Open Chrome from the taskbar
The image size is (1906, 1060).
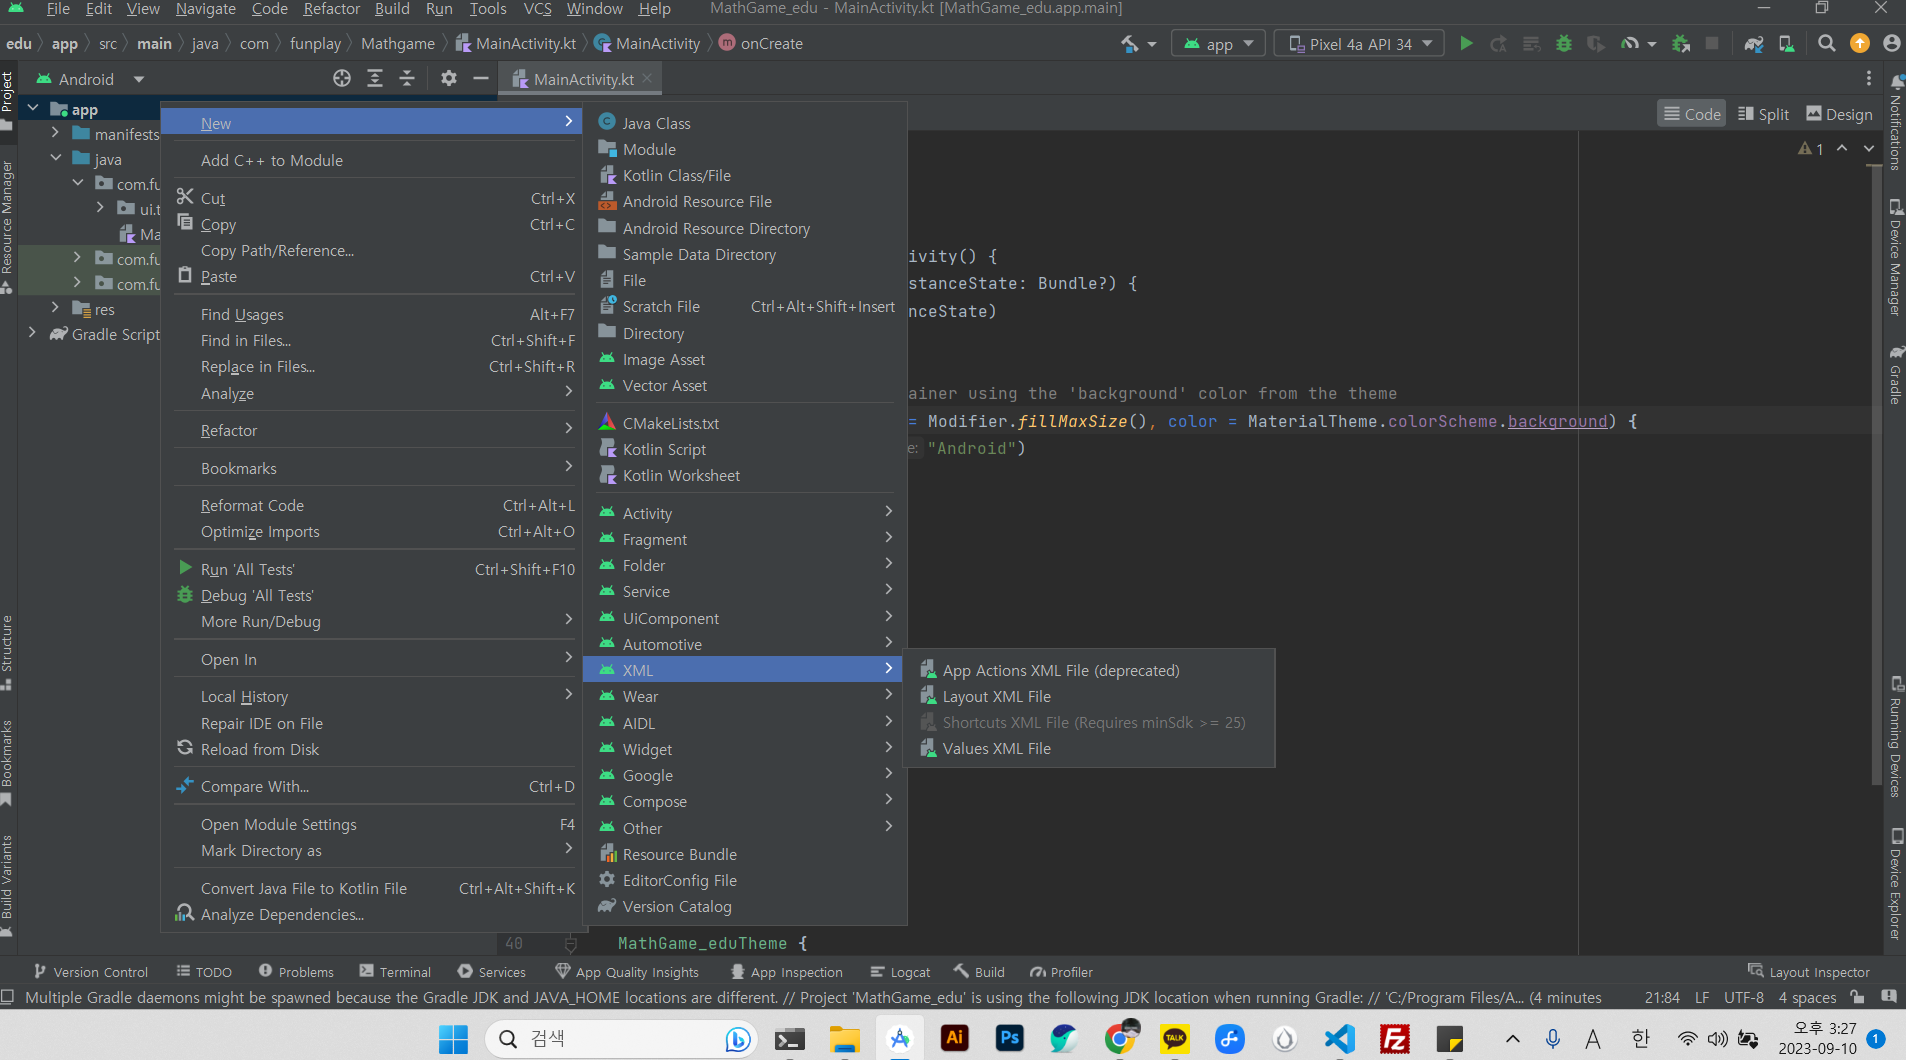(x=1121, y=1039)
